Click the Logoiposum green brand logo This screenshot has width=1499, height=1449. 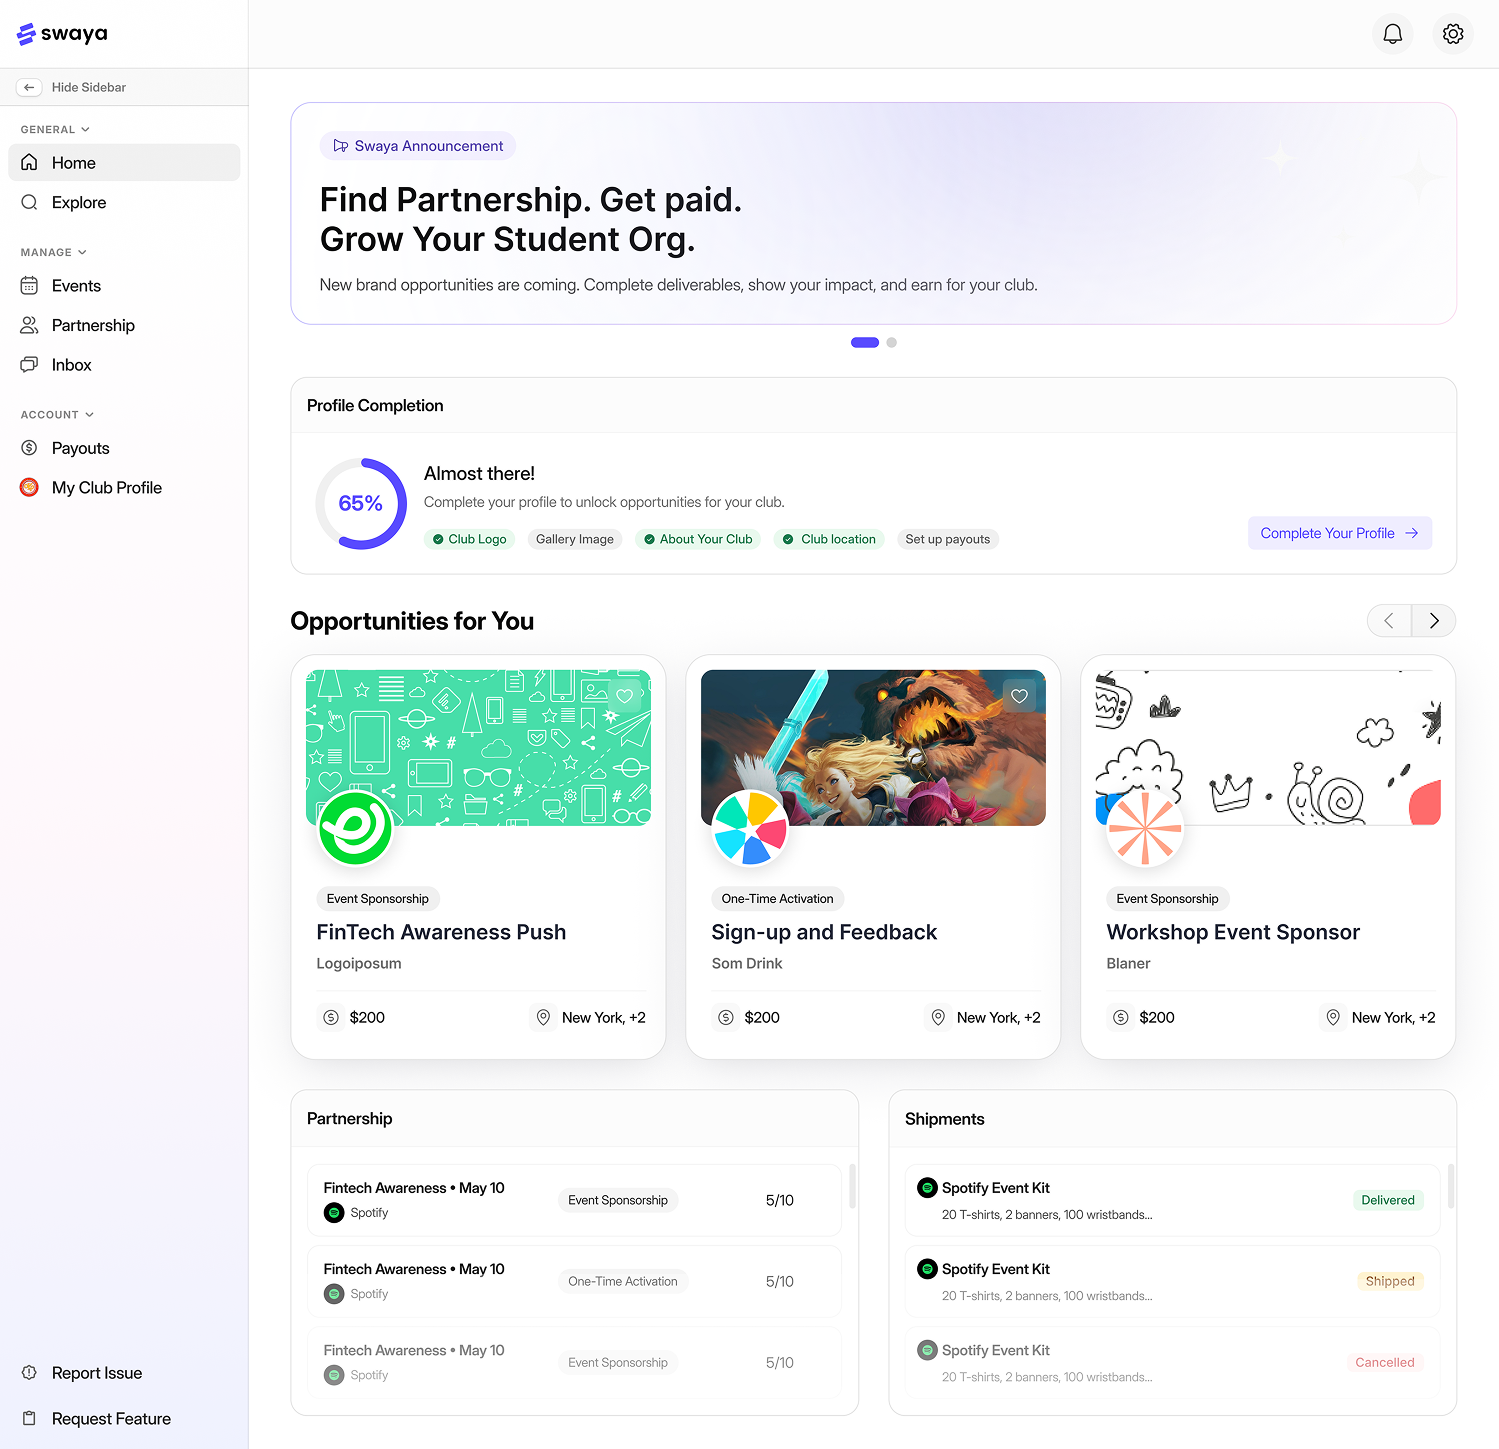[355, 827]
